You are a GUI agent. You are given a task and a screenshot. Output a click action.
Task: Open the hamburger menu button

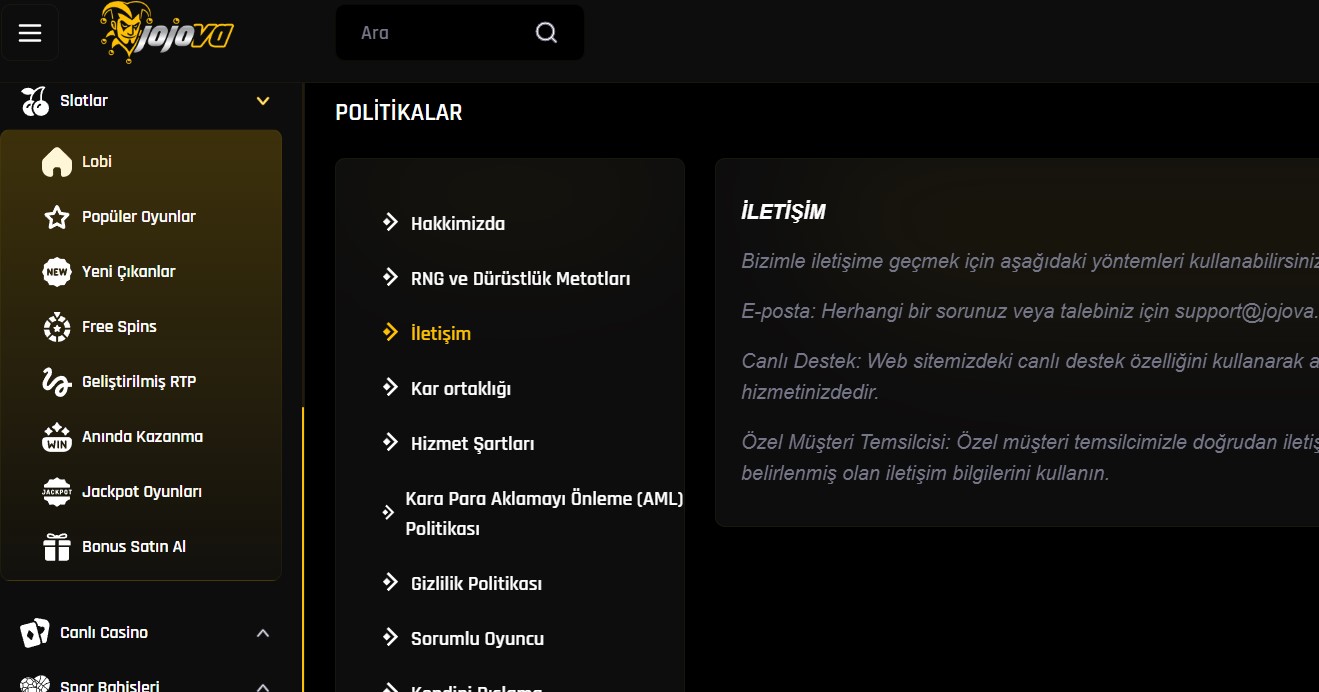click(x=30, y=33)
